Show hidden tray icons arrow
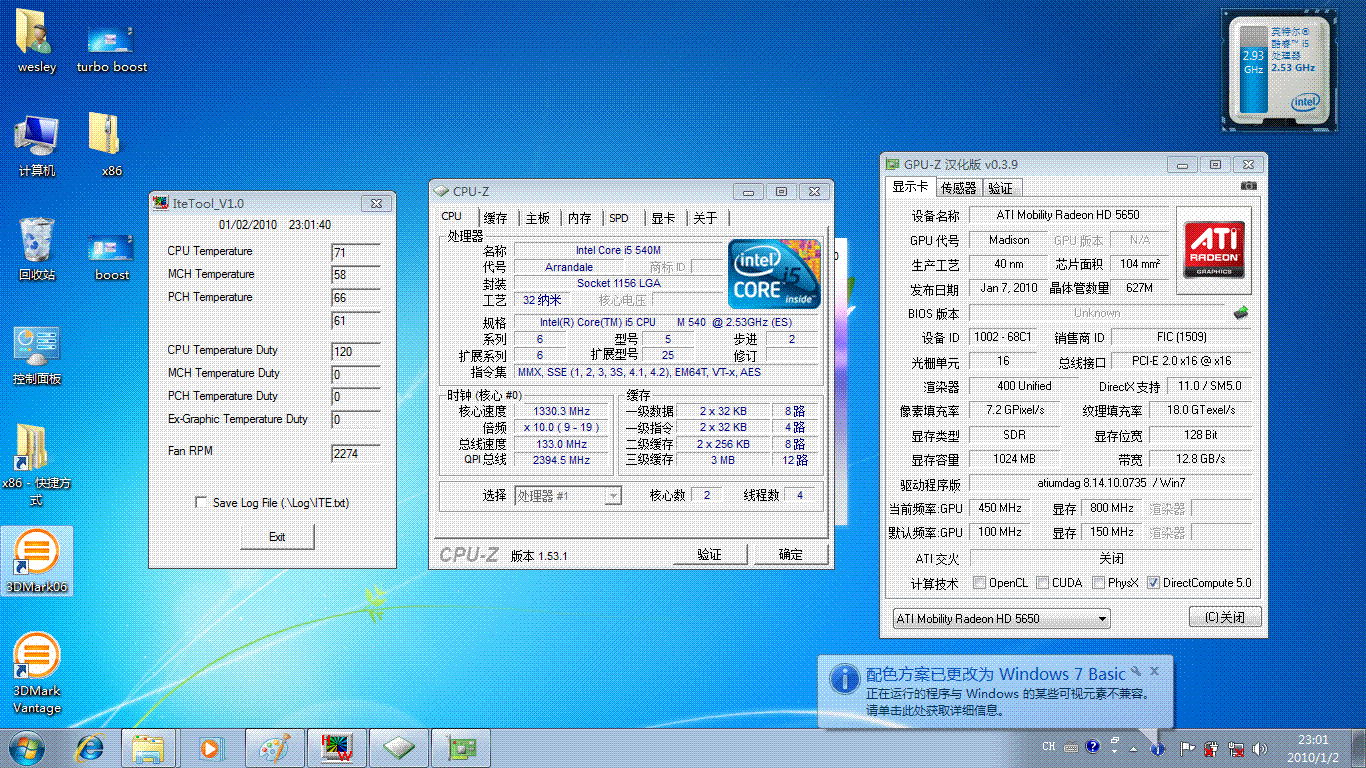This screenshot has width=1366, height=768. [1133, 747]
